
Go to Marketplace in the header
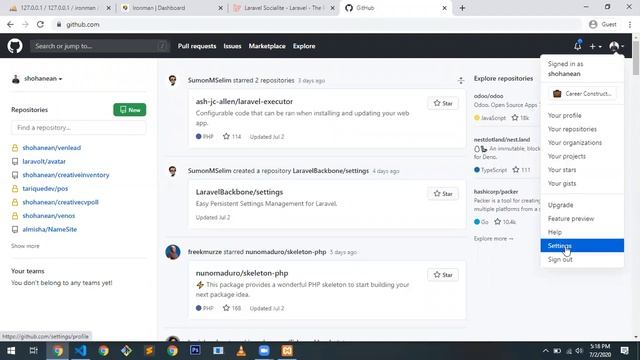click(267, 46)
